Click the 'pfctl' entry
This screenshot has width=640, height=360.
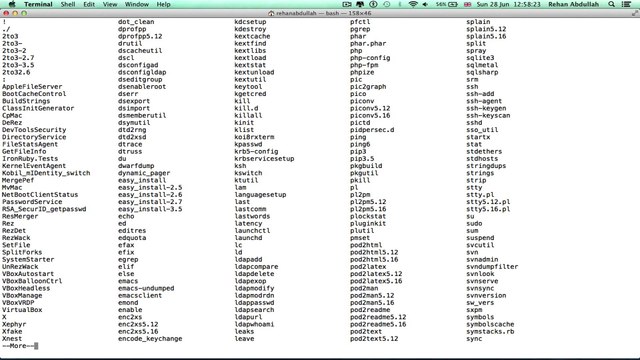tap(360, 22)
